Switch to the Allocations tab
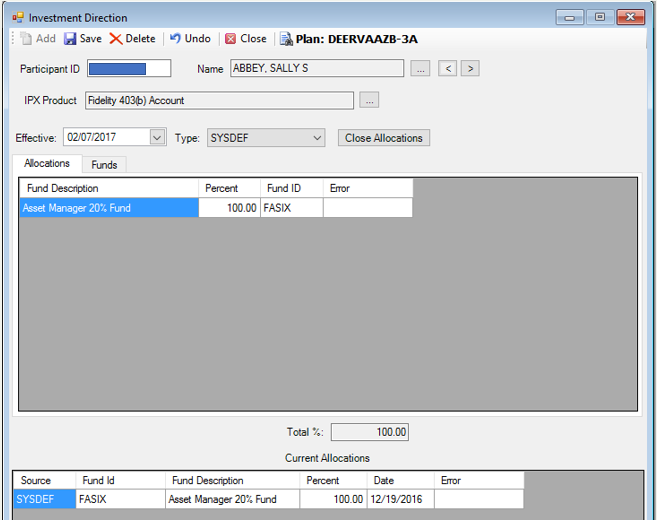 tap(47, 163)
